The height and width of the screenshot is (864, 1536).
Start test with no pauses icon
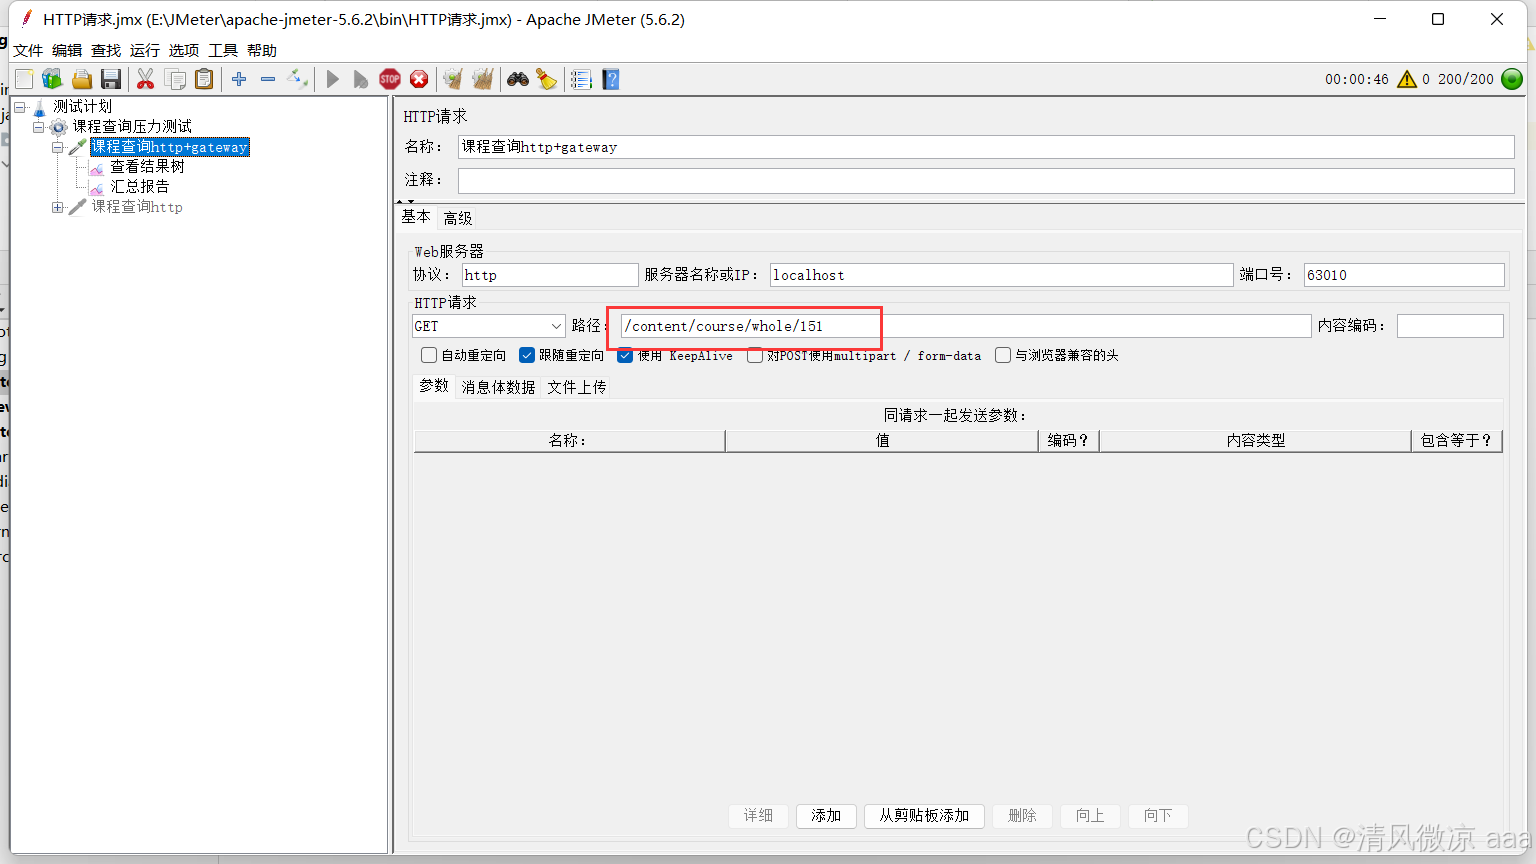pyautogui.click(x=361, y=79)
